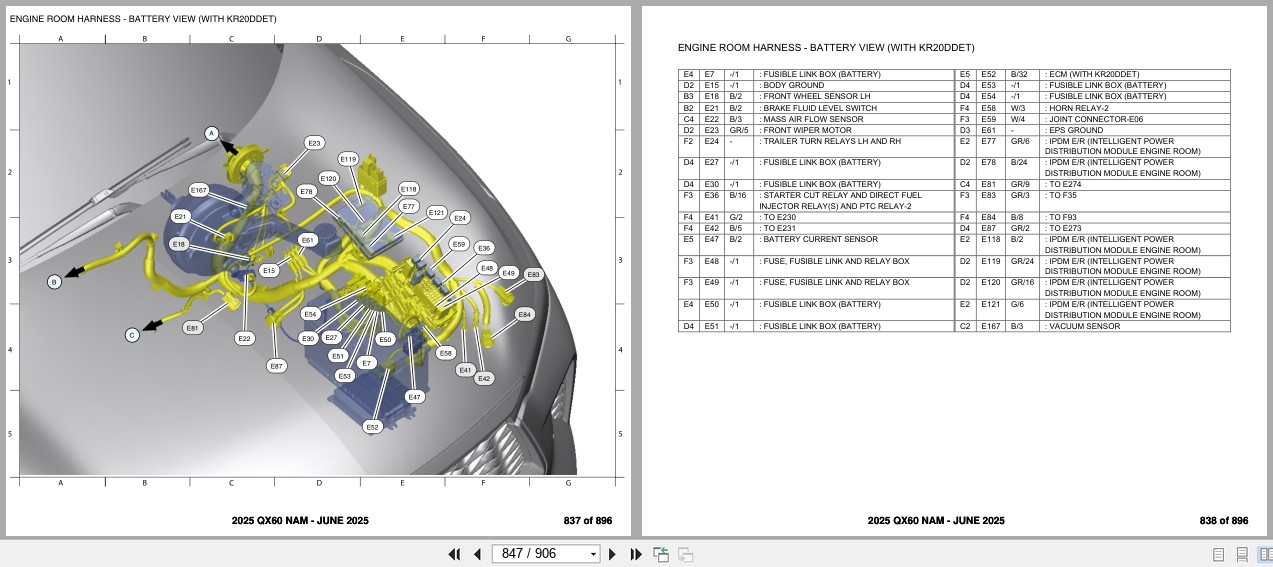This screenshot has width=1273, height=567.
Task: Click connector label E24 in diagram
Action: pos(460,218)
